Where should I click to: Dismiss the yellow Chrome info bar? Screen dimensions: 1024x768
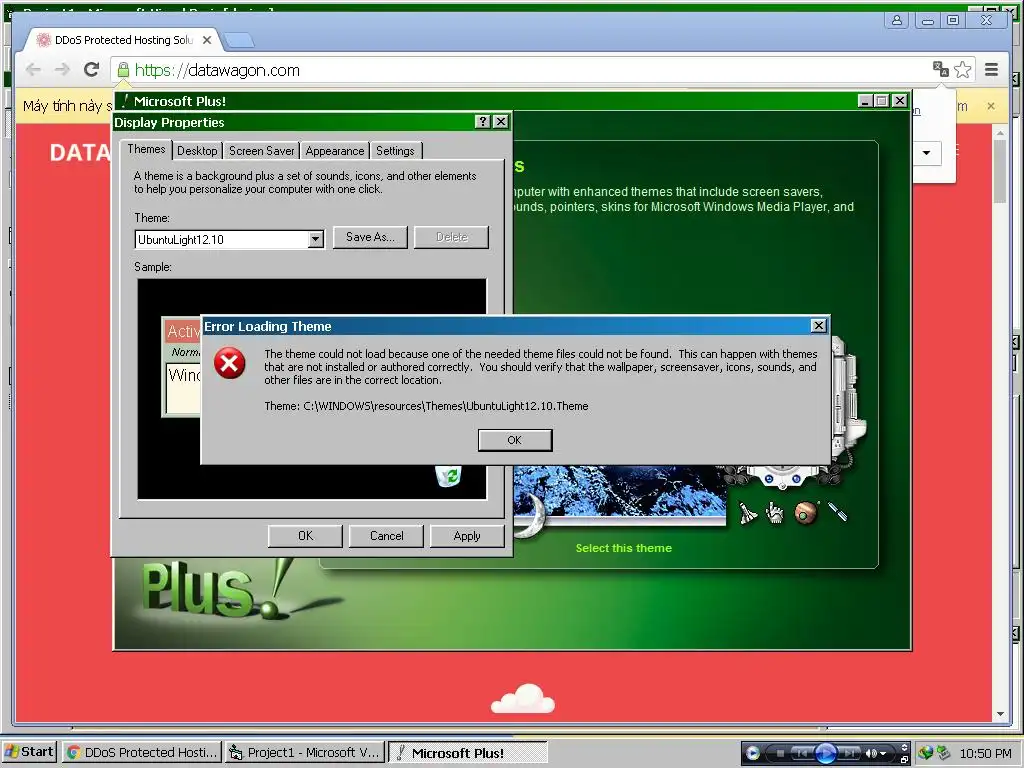pos(991,106)
